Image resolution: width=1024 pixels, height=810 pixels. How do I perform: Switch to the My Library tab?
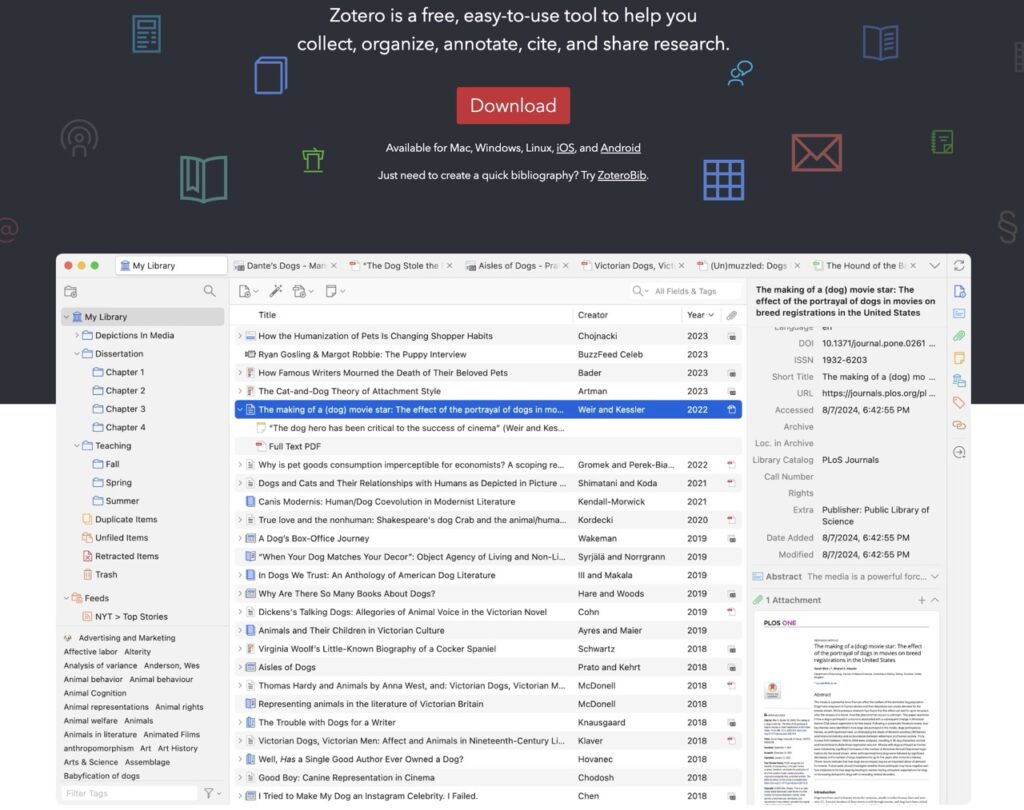[x=171, y=265]
